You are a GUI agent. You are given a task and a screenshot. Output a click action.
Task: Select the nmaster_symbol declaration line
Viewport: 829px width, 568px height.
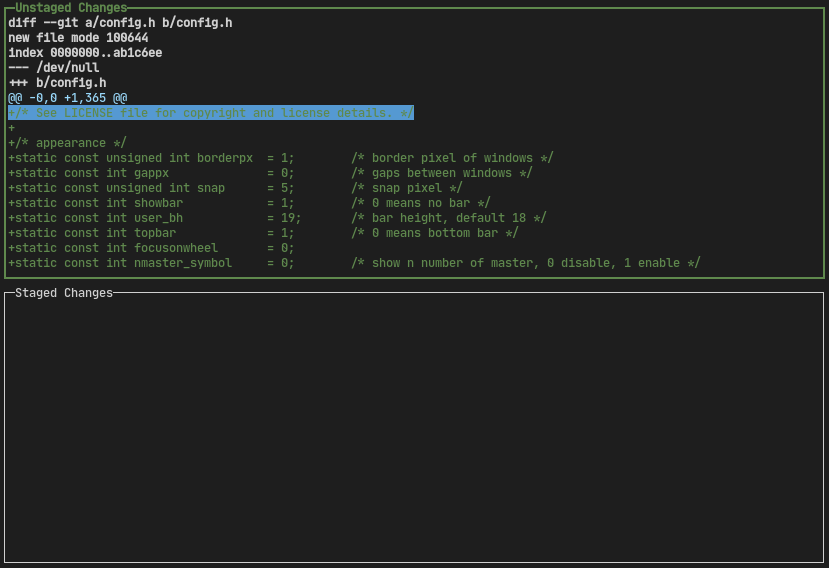click(x=150, y=263)
